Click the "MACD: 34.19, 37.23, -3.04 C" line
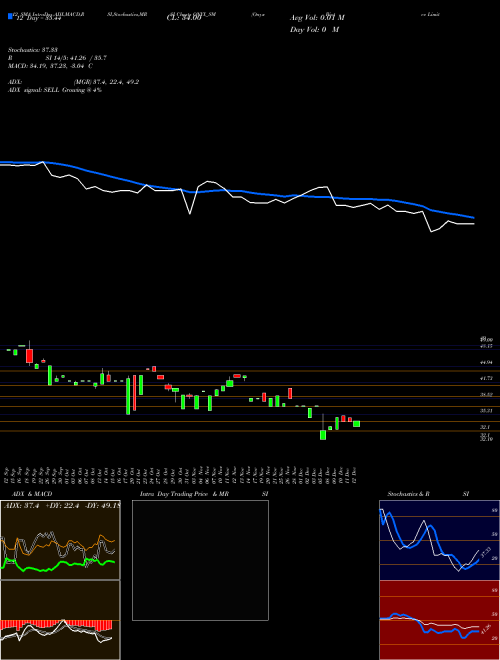Screen dimensions: 500x660 51,66
